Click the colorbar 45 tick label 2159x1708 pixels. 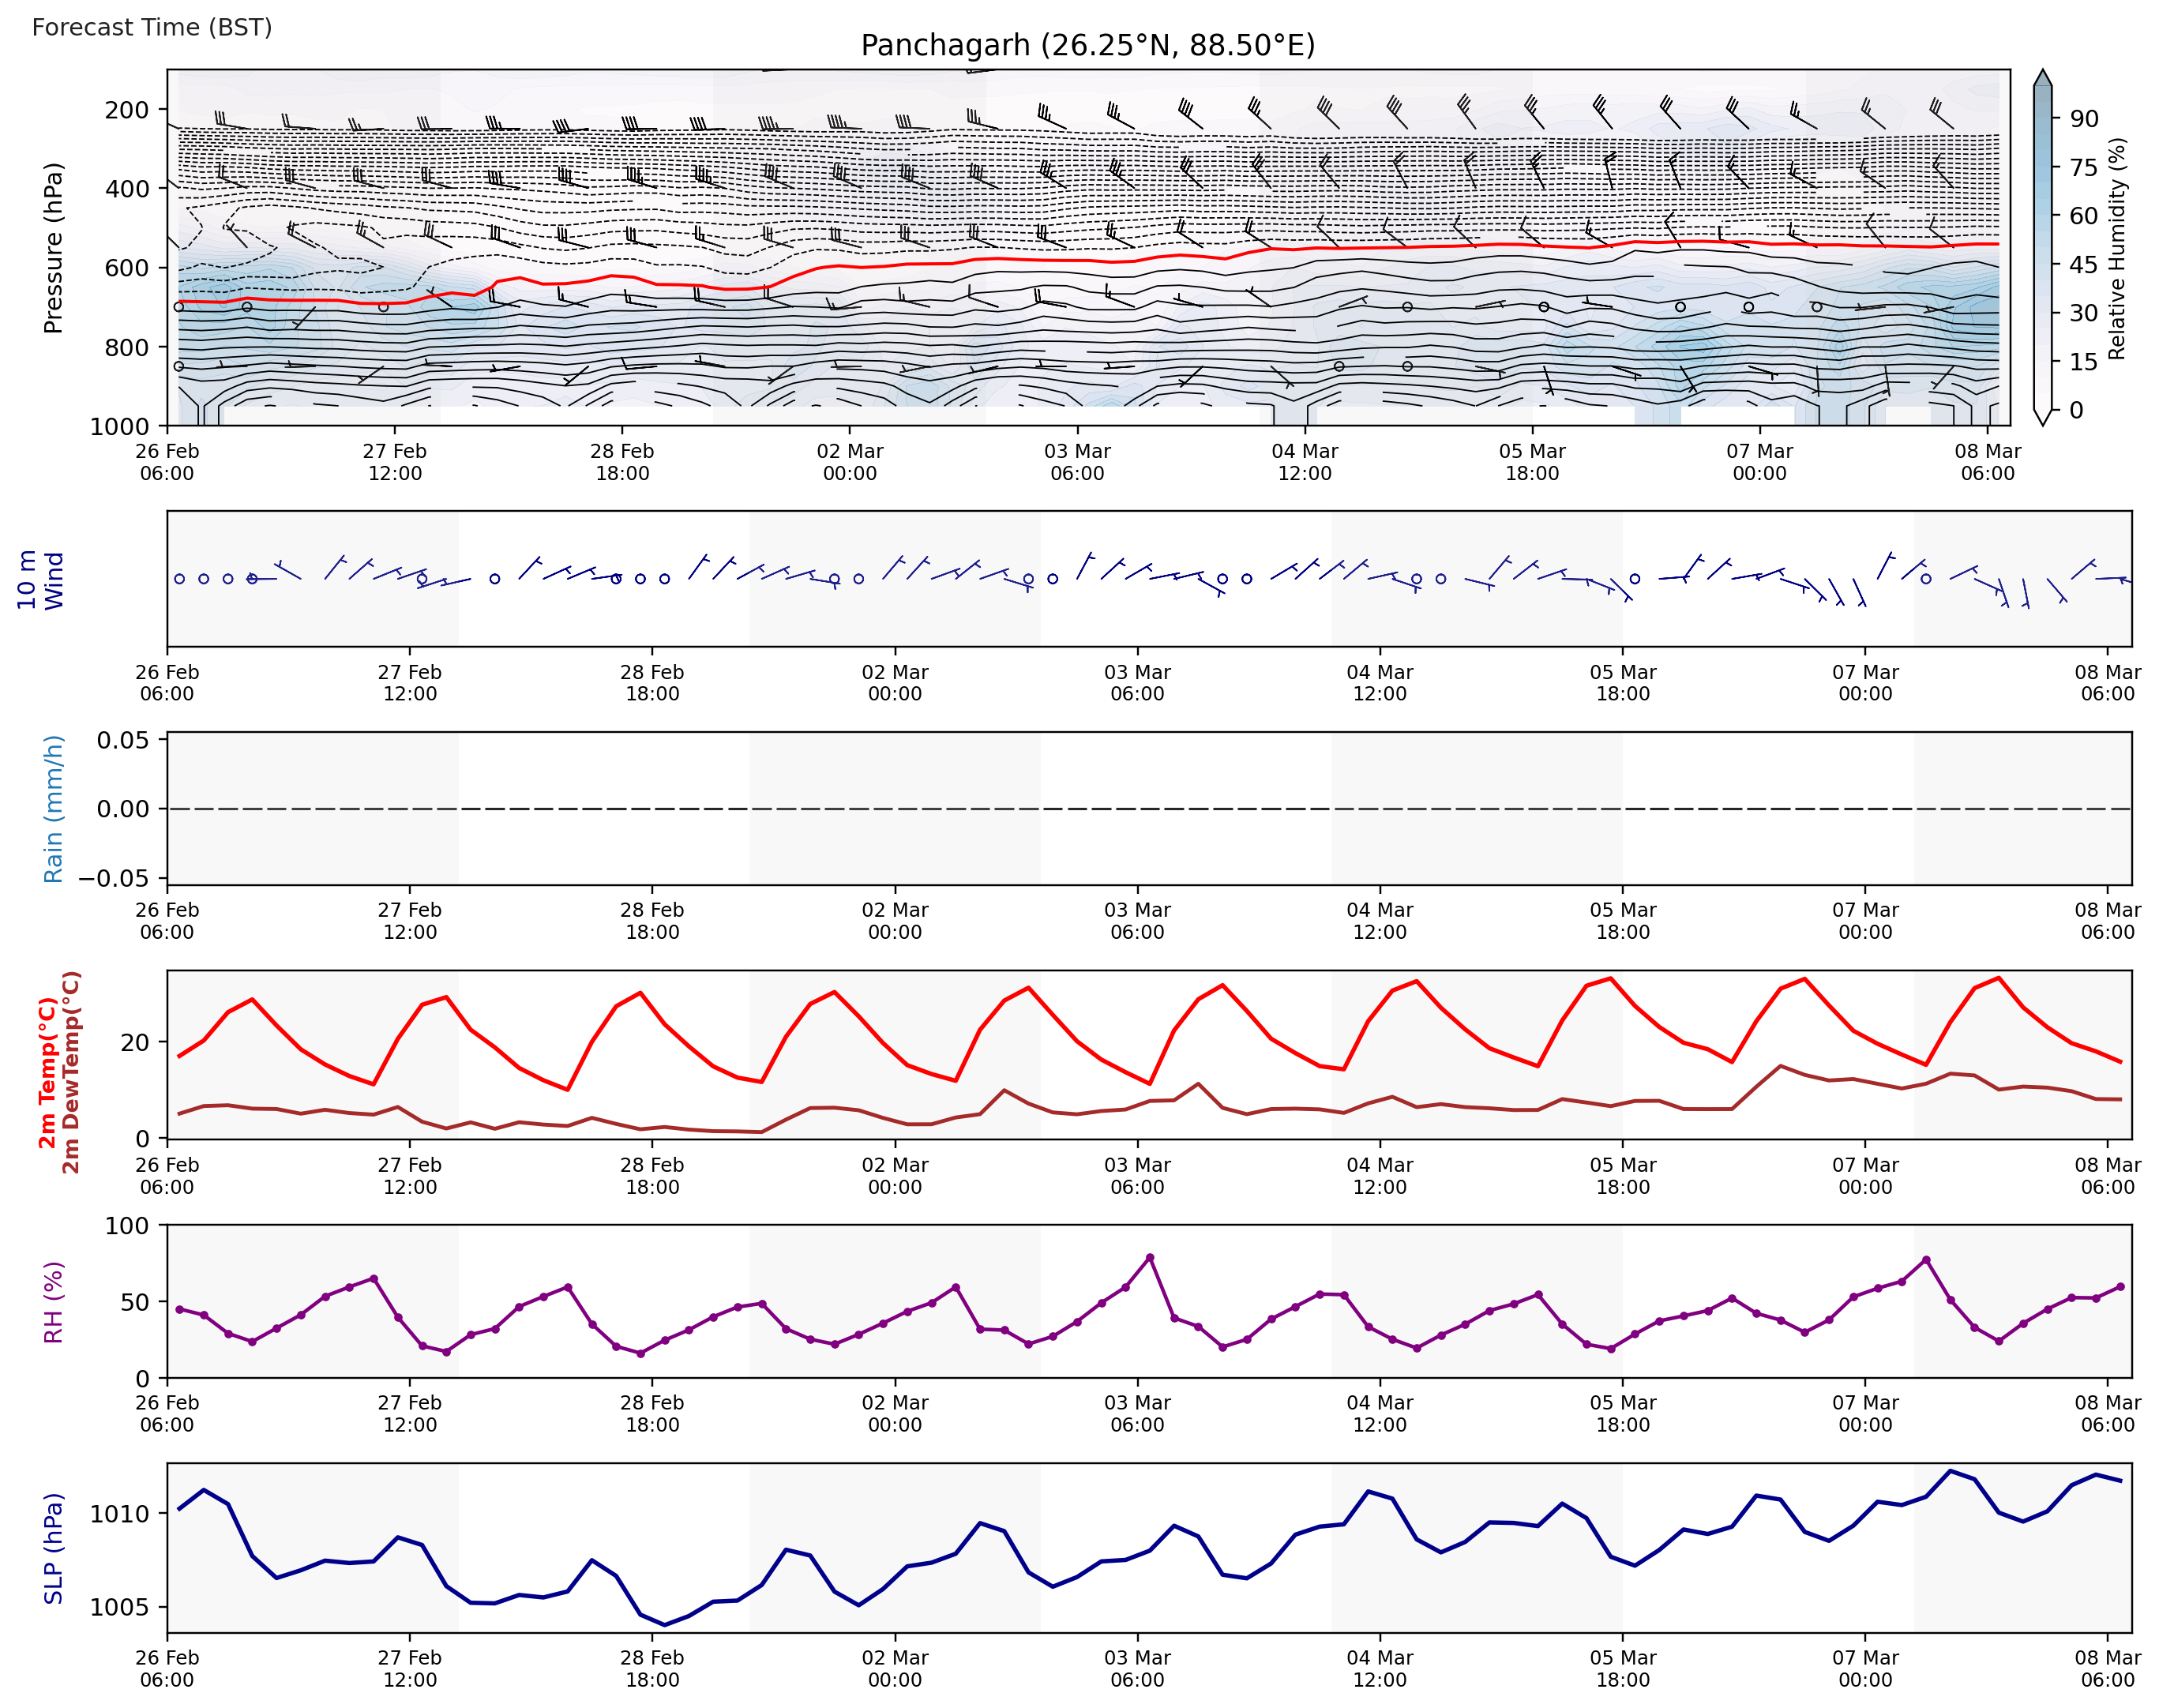click(x=2083, y=265)
